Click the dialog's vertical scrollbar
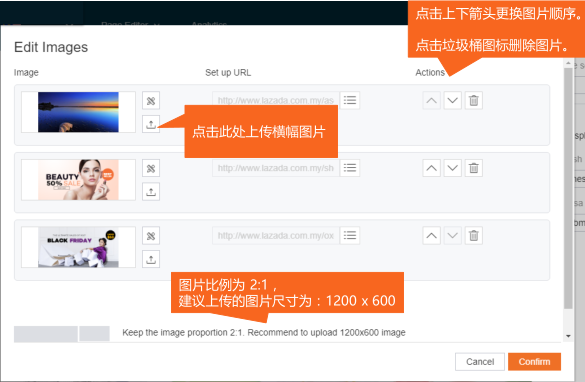 tap(568, 188)
